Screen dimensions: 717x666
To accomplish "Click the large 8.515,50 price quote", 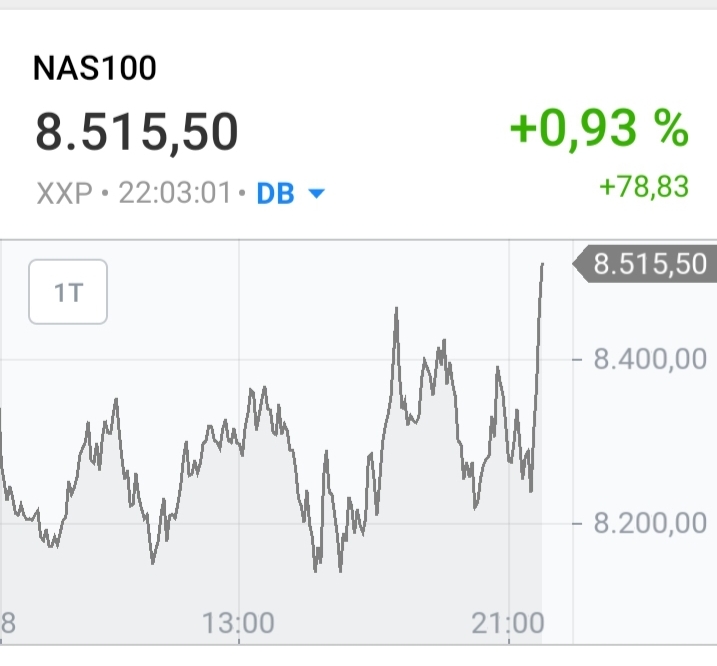I will [x=137, y=133].
